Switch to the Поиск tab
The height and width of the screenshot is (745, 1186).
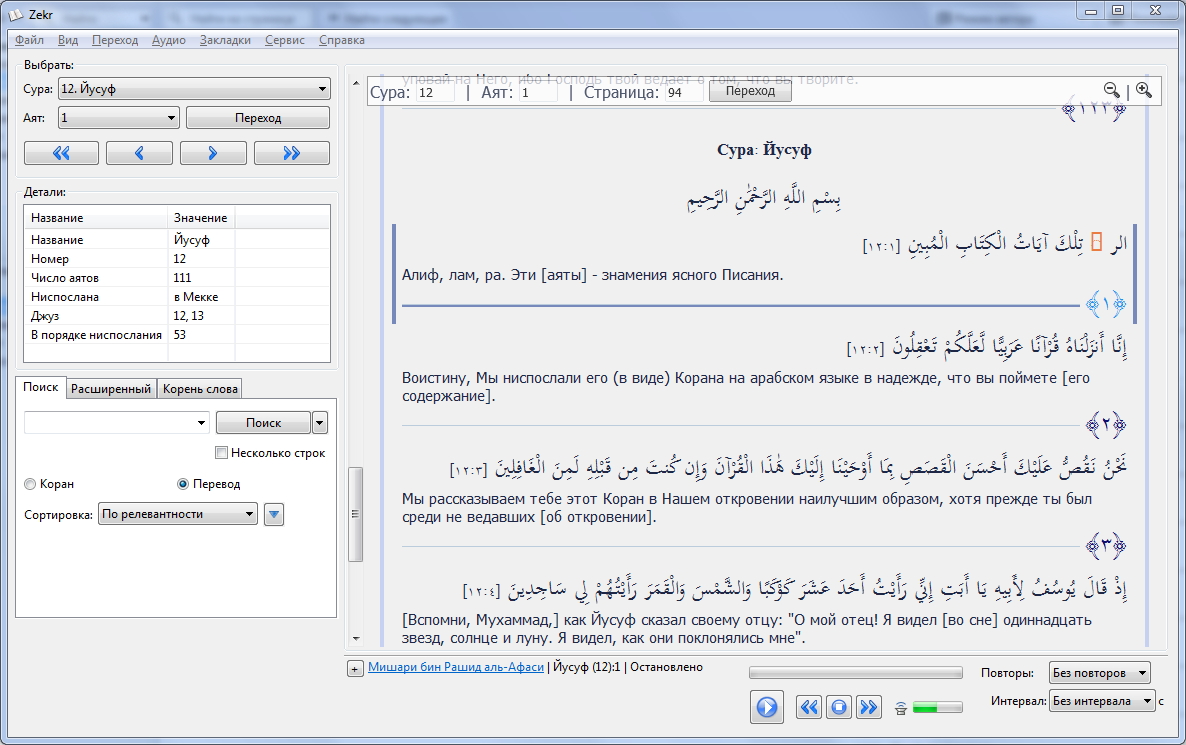41,387
